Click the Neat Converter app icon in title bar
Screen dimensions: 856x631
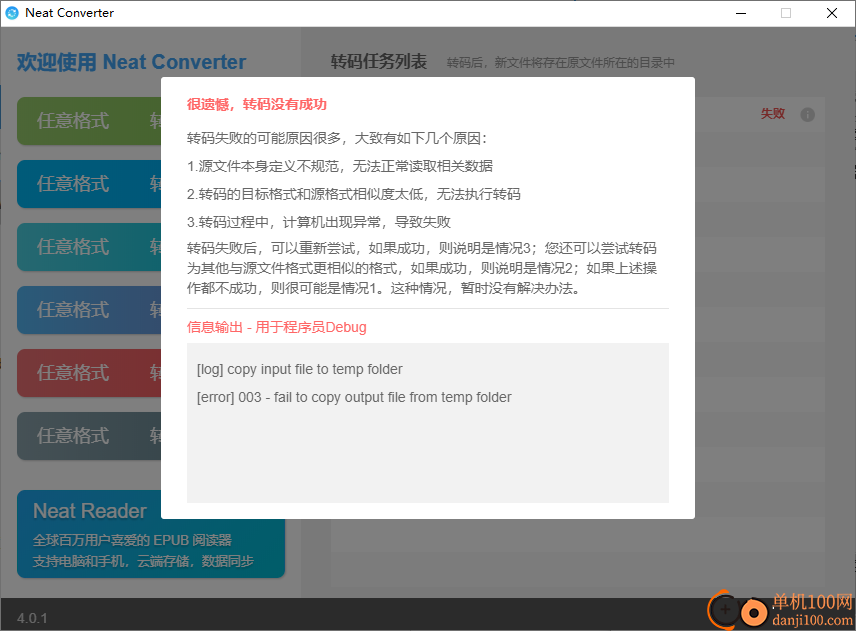click(x=12, y=13)
